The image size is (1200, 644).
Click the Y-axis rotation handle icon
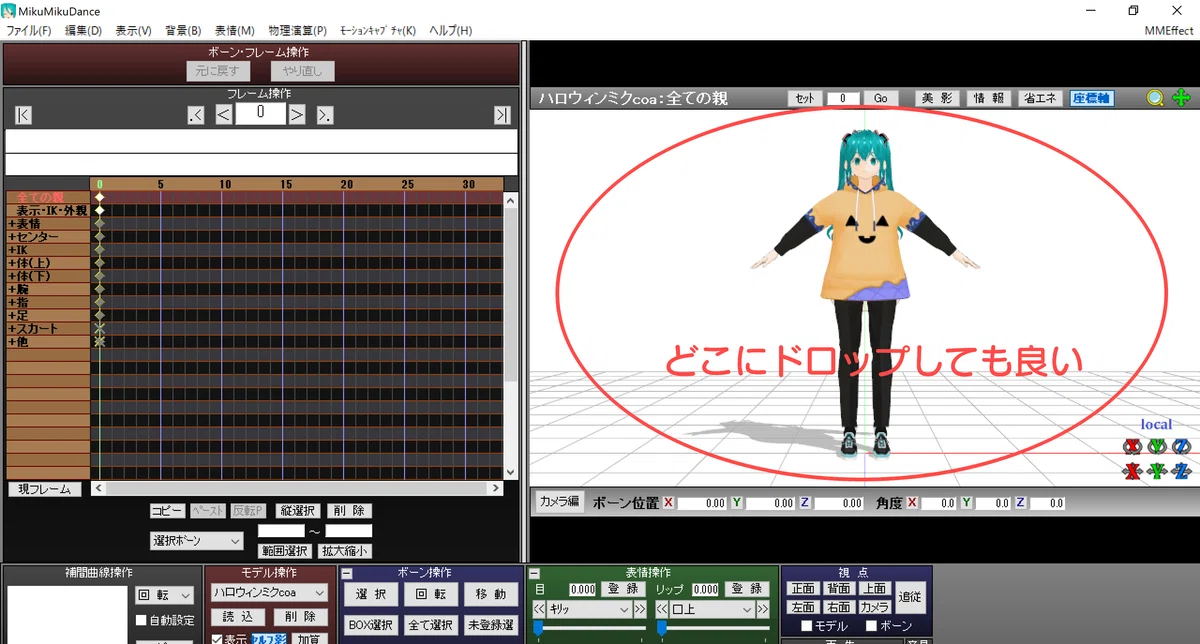pos(1157,446)
